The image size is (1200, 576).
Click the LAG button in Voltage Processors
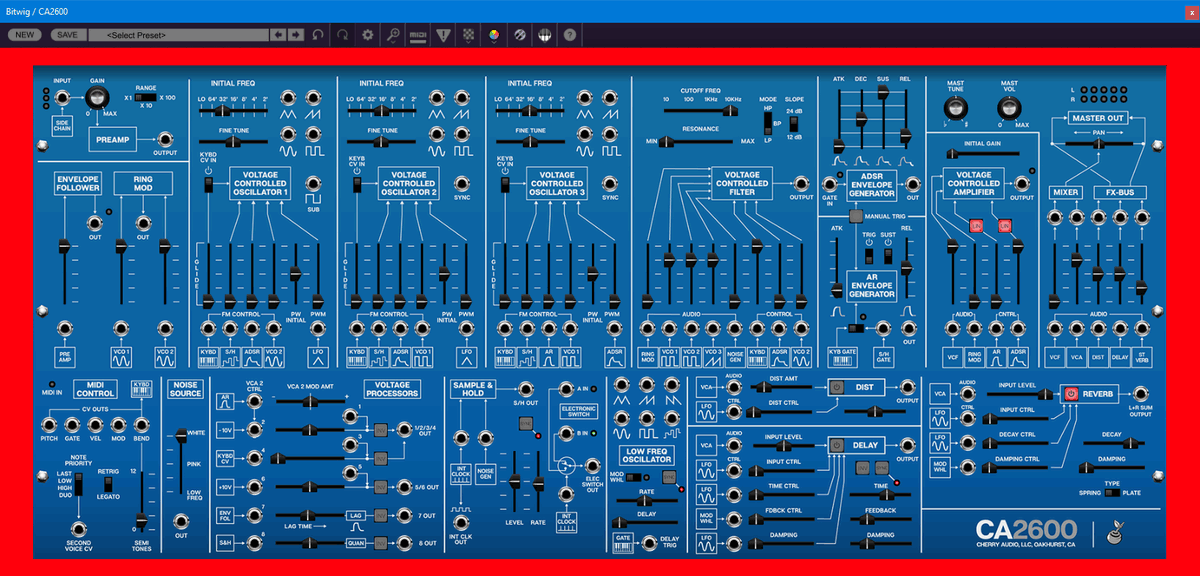click(x=356, y=516)
